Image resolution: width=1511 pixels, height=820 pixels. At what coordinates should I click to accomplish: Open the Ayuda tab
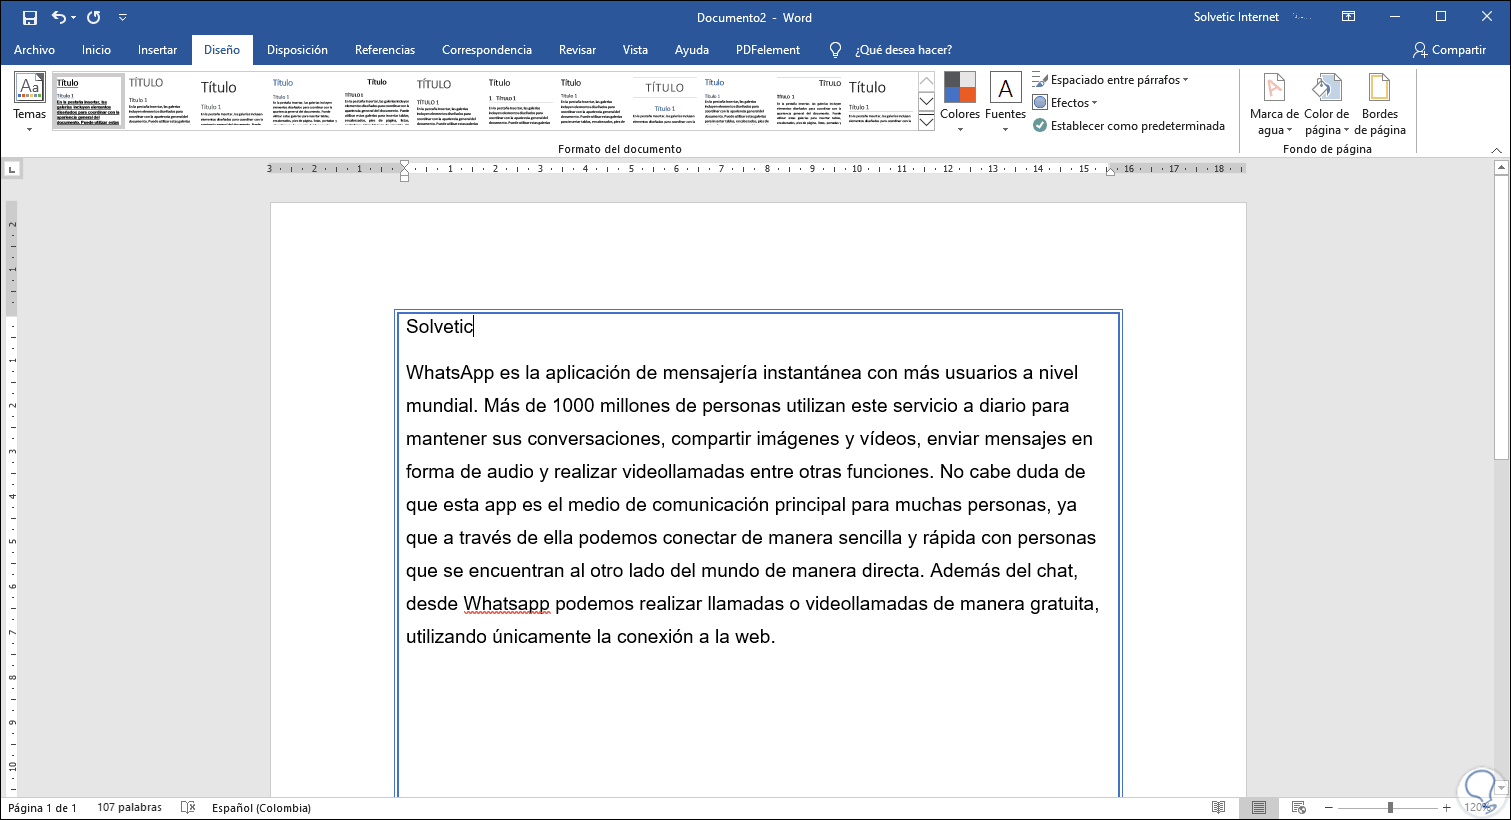coord(692,50)
